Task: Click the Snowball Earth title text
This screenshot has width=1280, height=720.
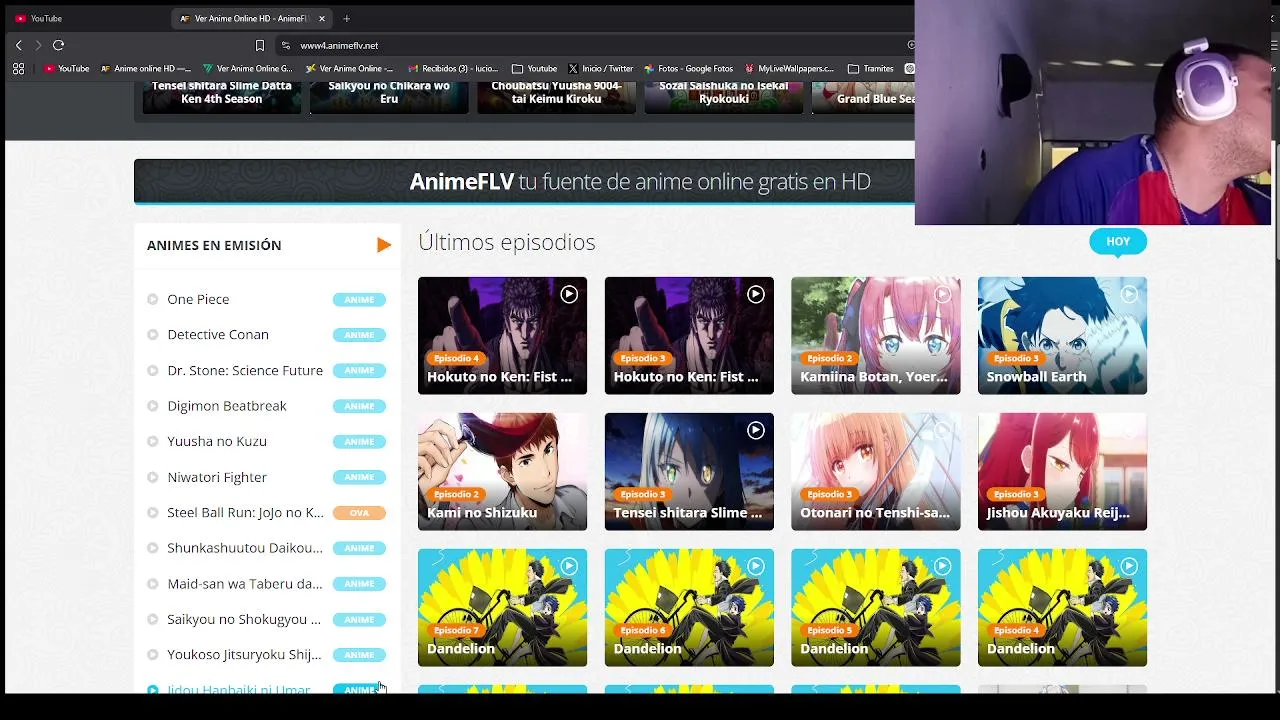Action: pyautogui.click(x=1036, y=377)
